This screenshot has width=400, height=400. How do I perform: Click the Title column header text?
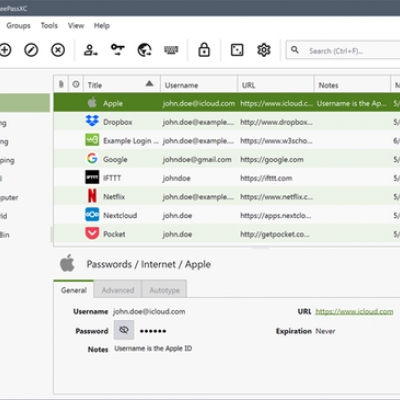95,85
